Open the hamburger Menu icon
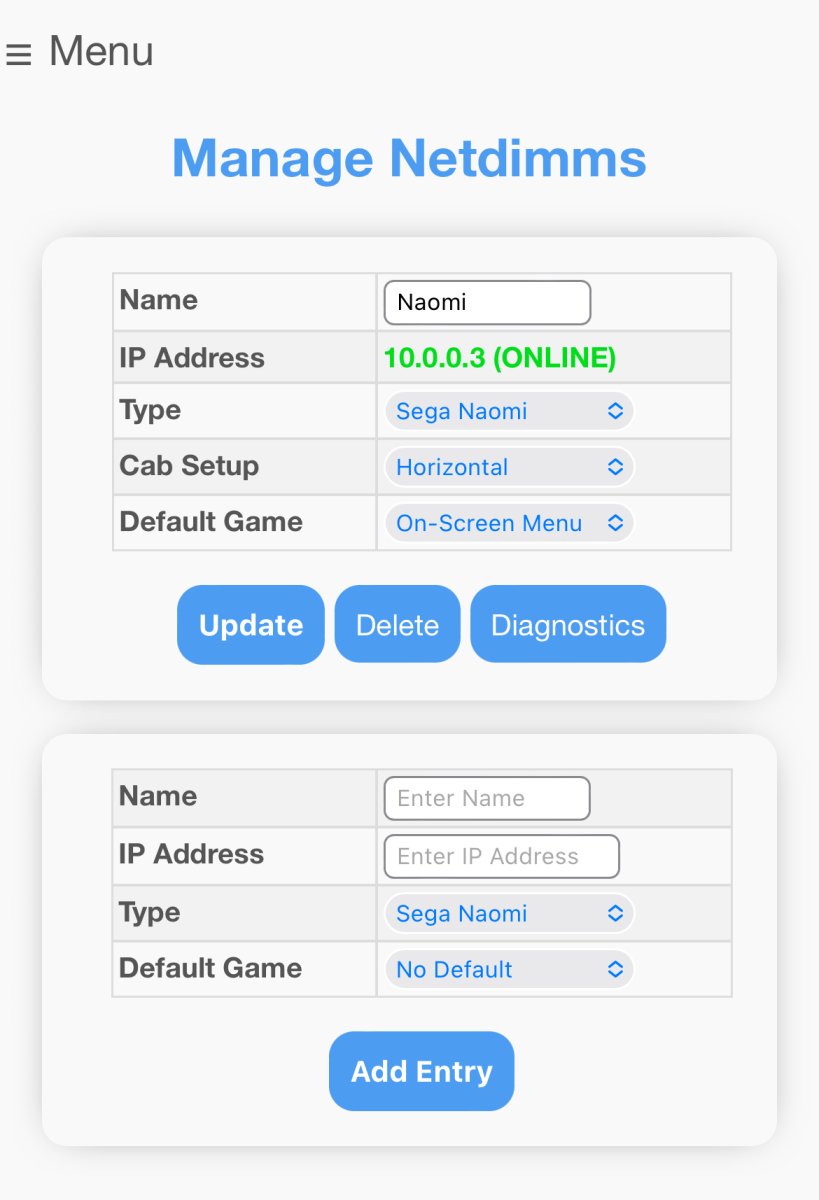The height and width of the screenshot is (1200, 819). point(18,54)
